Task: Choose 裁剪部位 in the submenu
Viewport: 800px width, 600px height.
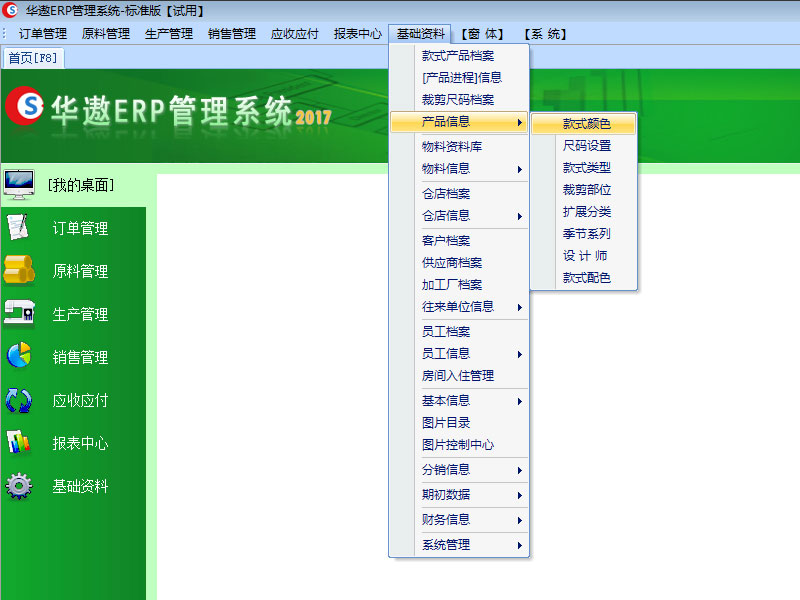Action: 584,190
